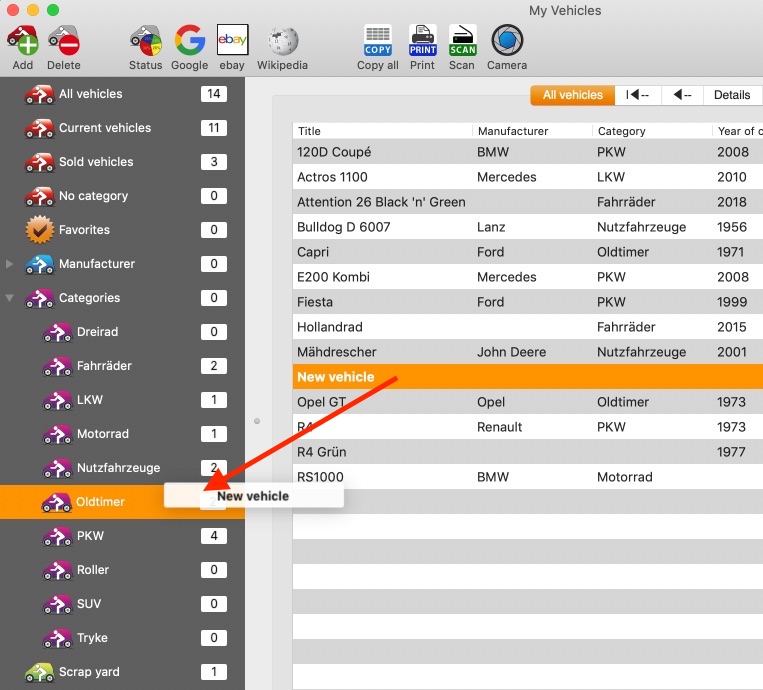The height and width of the screenshot is (690, 763).
Task: Click the Delete vehicle toolbar icon
Action: tap(64, 40)
